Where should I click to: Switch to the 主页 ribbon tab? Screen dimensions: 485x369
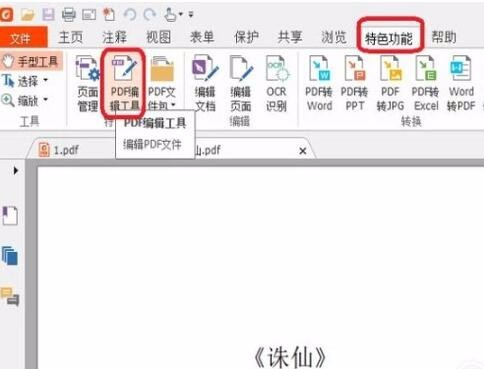tap(71, 37)
